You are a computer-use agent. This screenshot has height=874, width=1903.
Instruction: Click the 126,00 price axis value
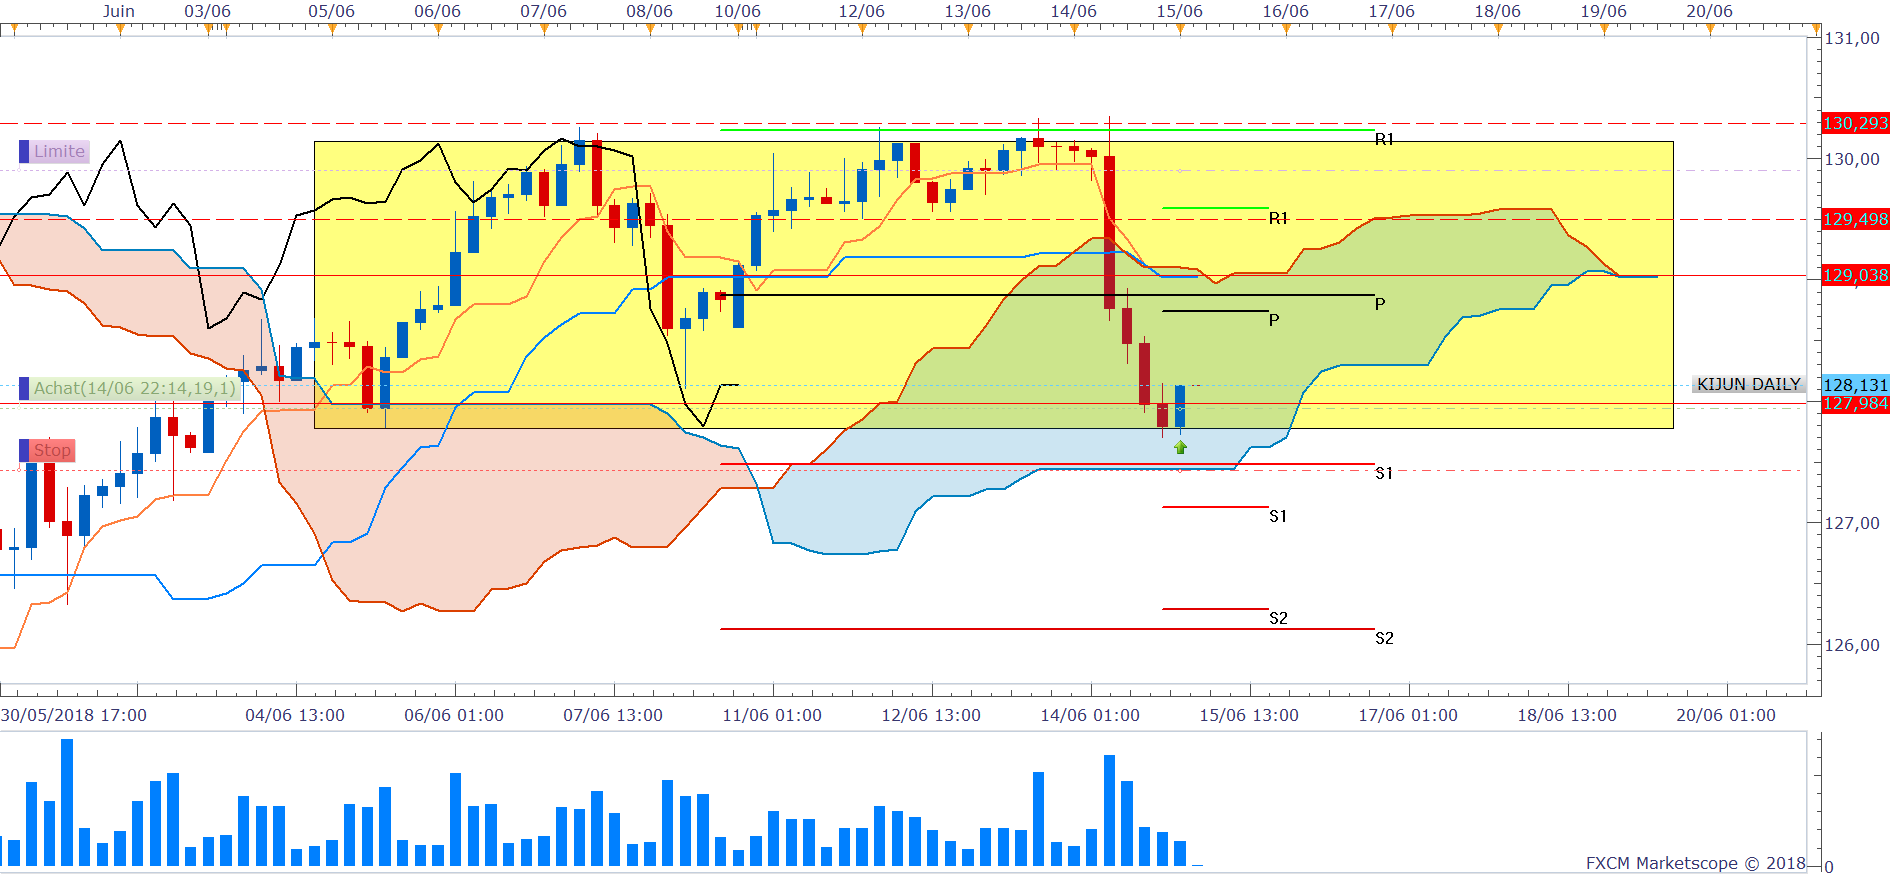1853,645
